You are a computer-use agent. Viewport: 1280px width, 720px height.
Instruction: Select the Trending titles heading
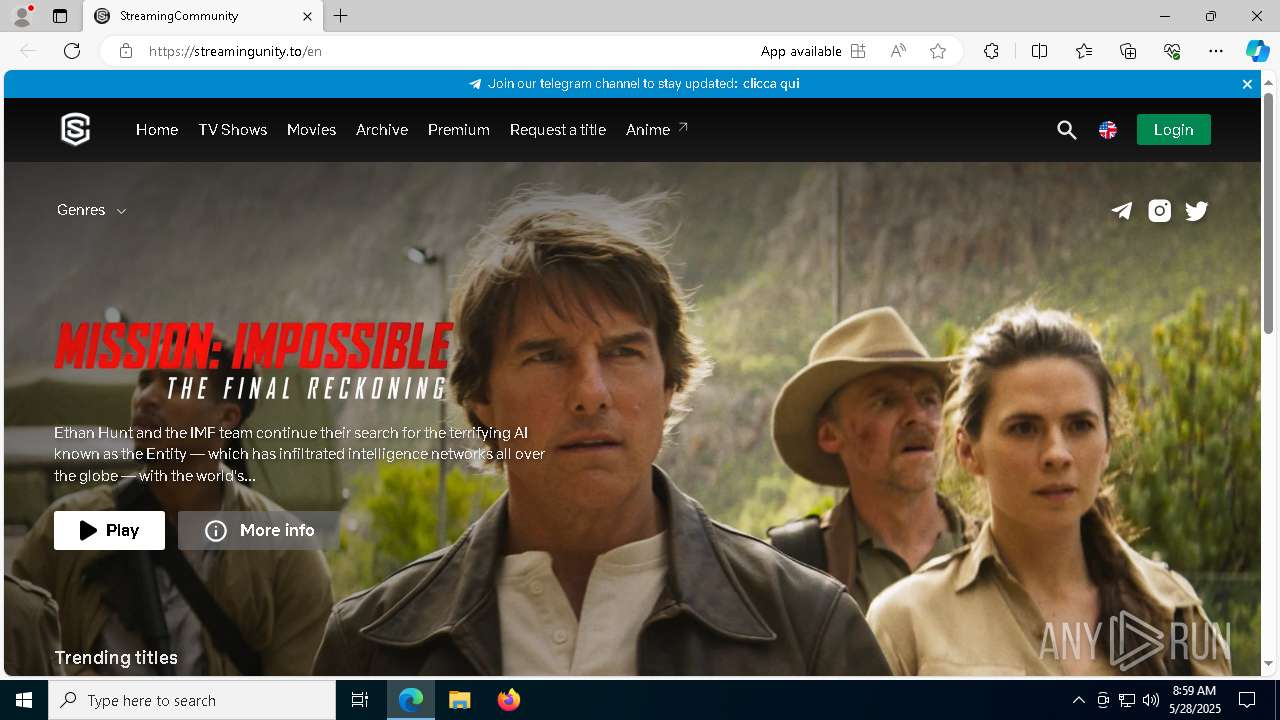pos(116,658)
